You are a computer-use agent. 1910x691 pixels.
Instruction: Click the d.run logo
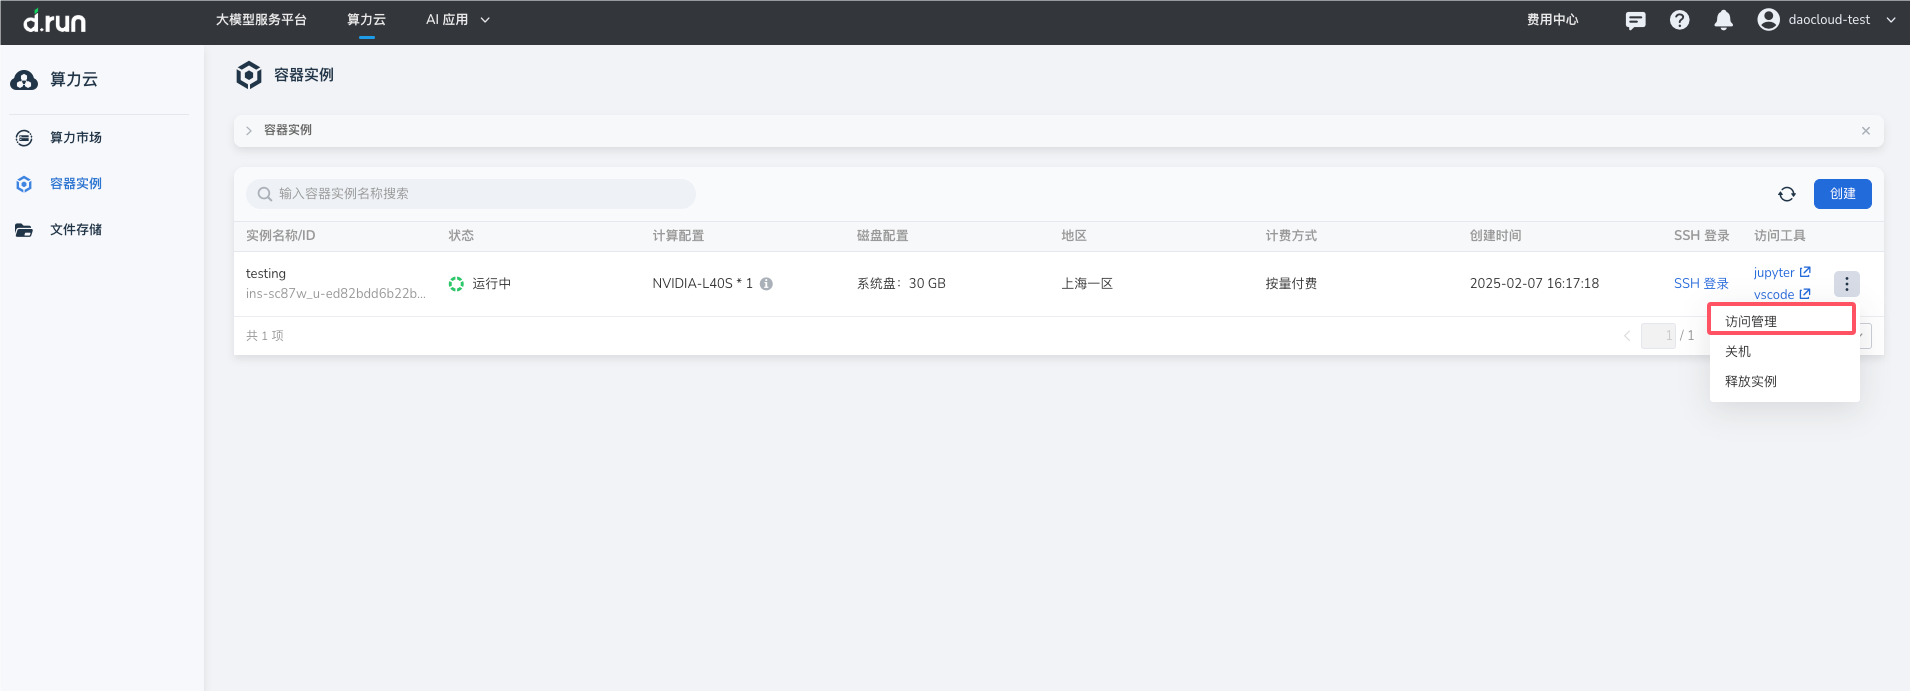pyautogui.click(x=55, y=21)
